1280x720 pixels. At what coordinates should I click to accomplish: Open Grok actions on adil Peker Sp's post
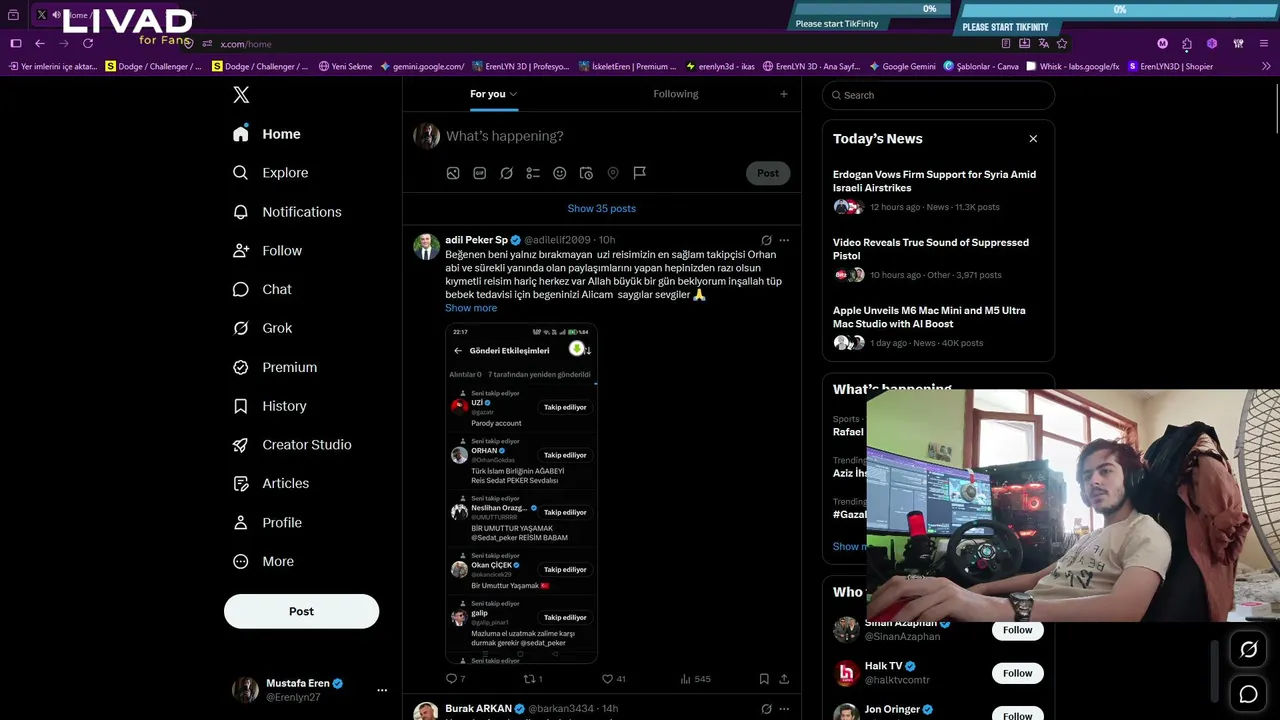(x=766, y=240)
